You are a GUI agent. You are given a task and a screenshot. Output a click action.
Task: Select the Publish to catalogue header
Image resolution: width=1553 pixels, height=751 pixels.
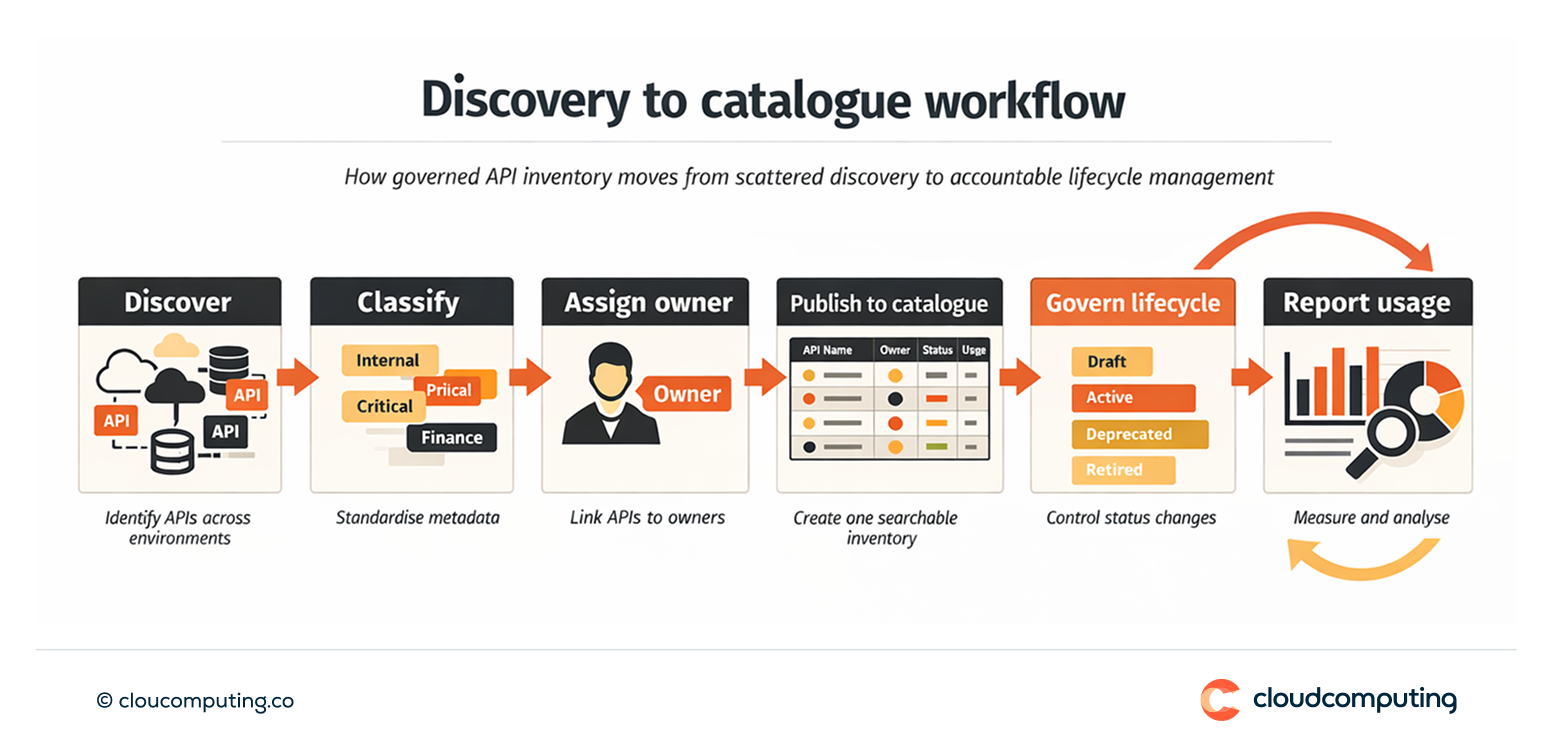pos(888,301)
